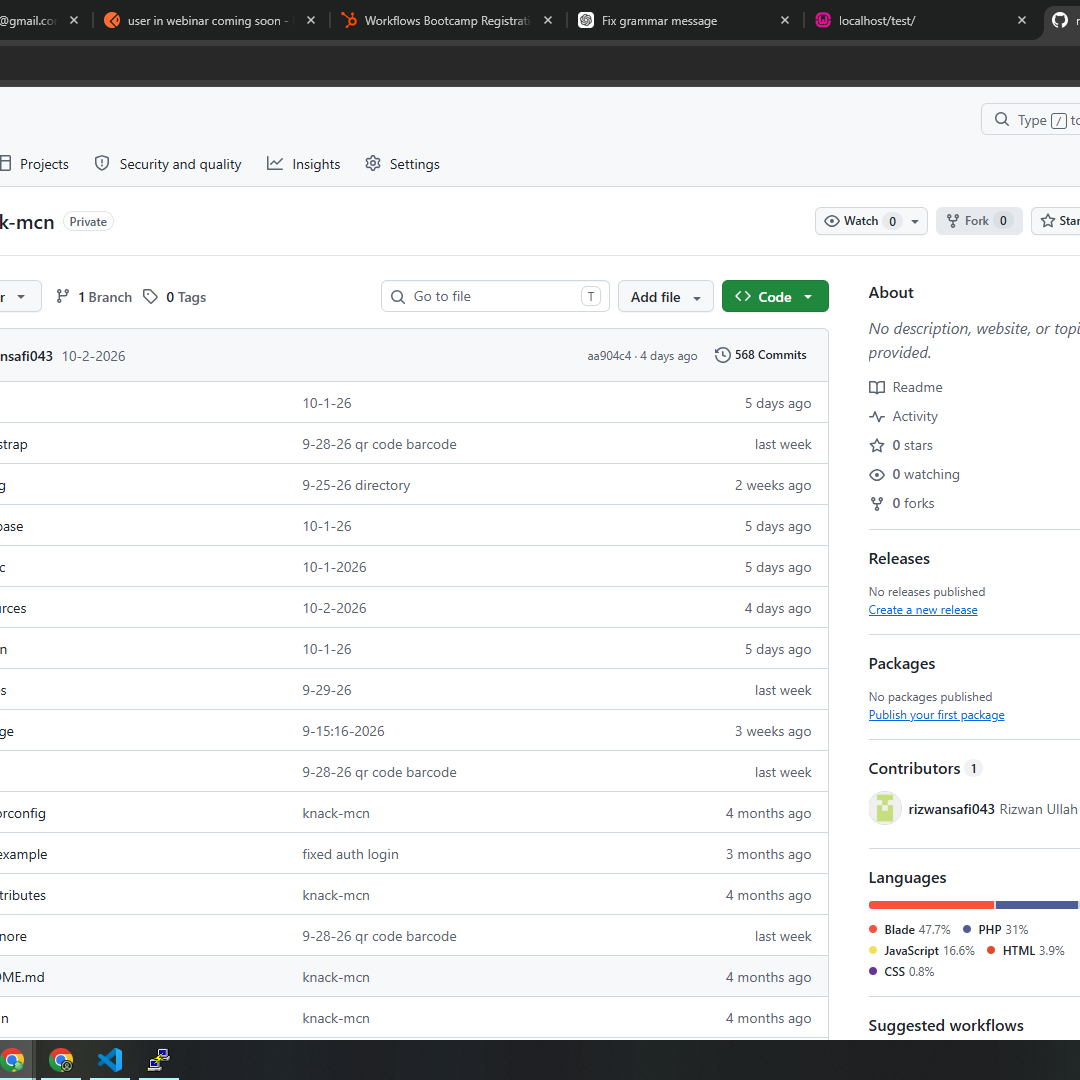
Task: Open the '9-15:16-2026' commit message
Action: pos(344,731)
